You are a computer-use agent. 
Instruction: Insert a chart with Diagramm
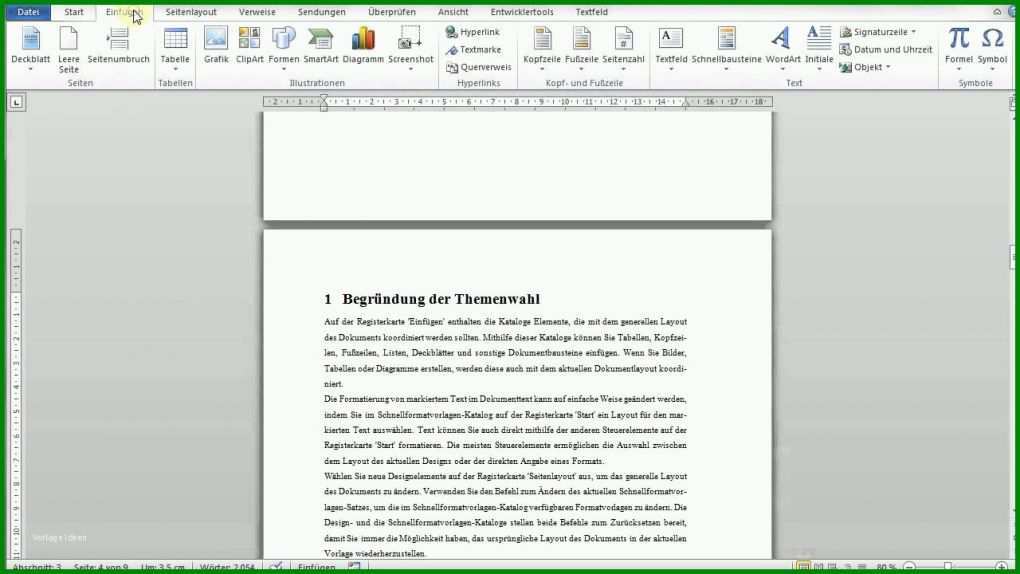(x=363, y=46)
